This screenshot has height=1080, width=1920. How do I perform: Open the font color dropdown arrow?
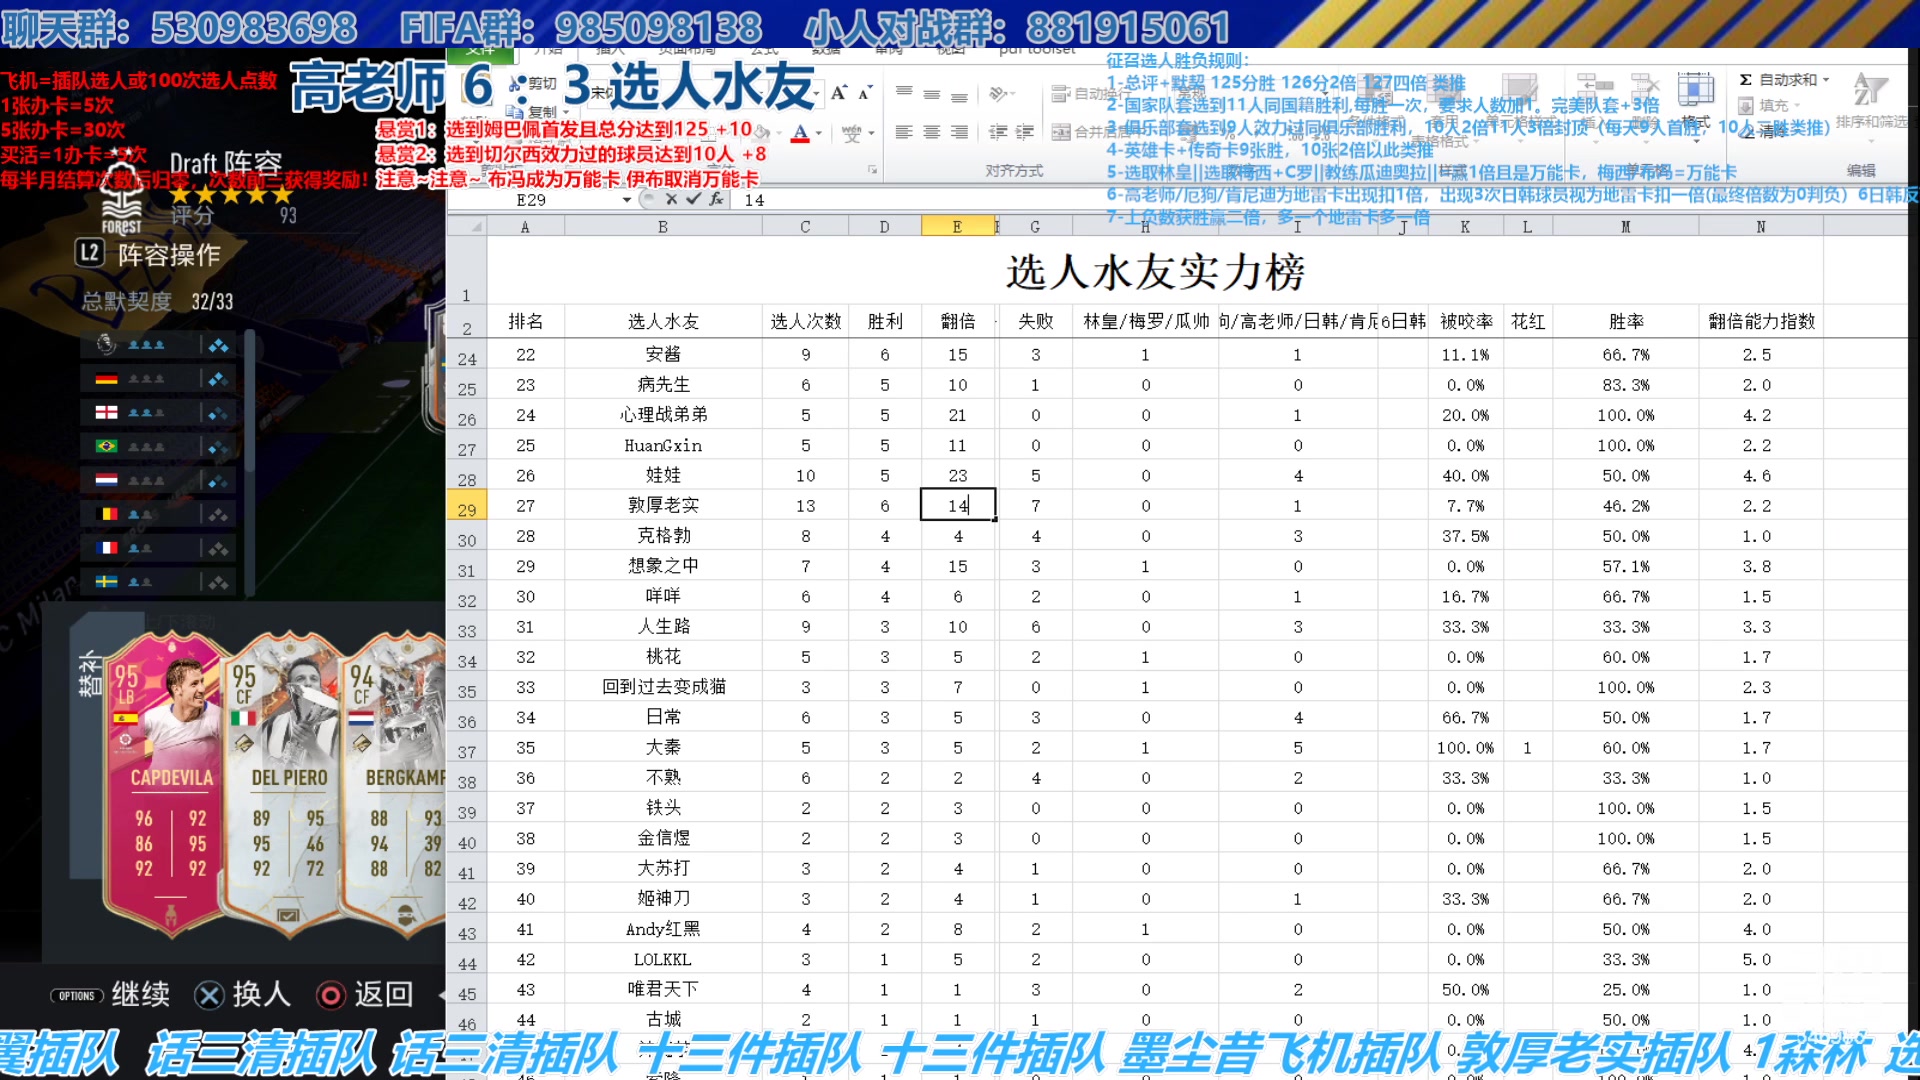tap(819, 133)
